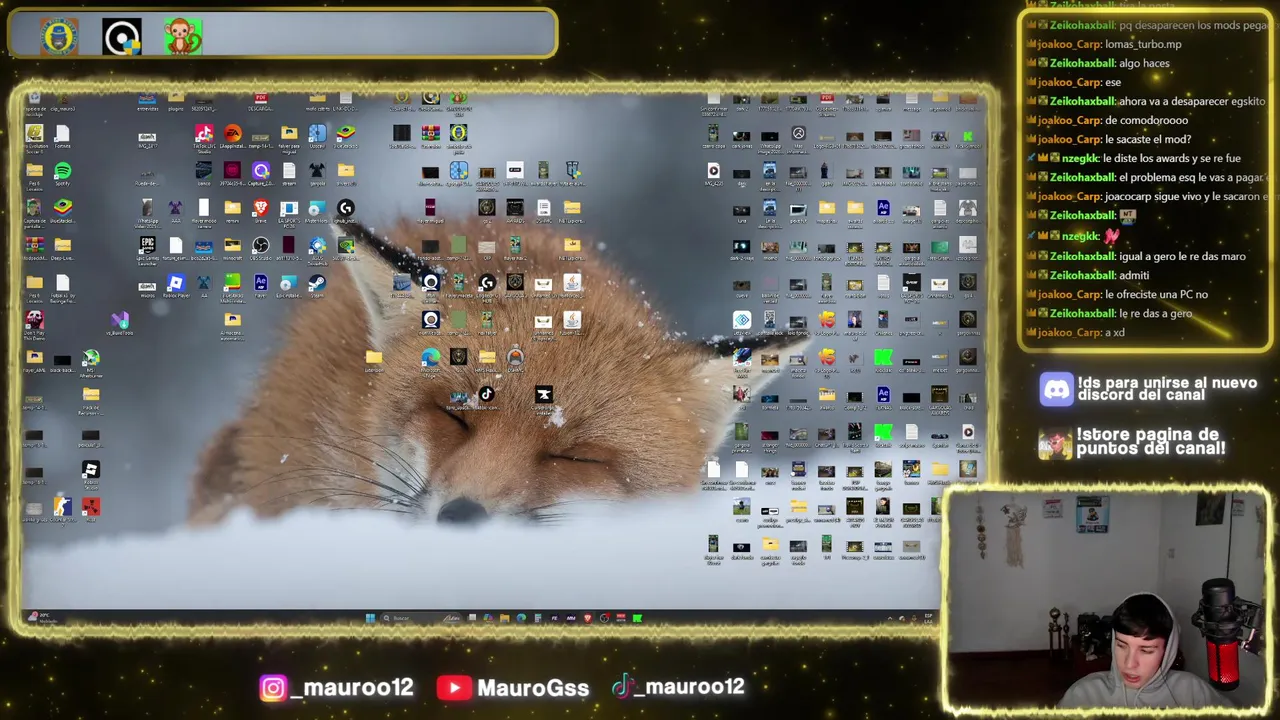Open the PDF file at desktop top-right
Screen dimensions: 1280x720
(x=826, y=99)
